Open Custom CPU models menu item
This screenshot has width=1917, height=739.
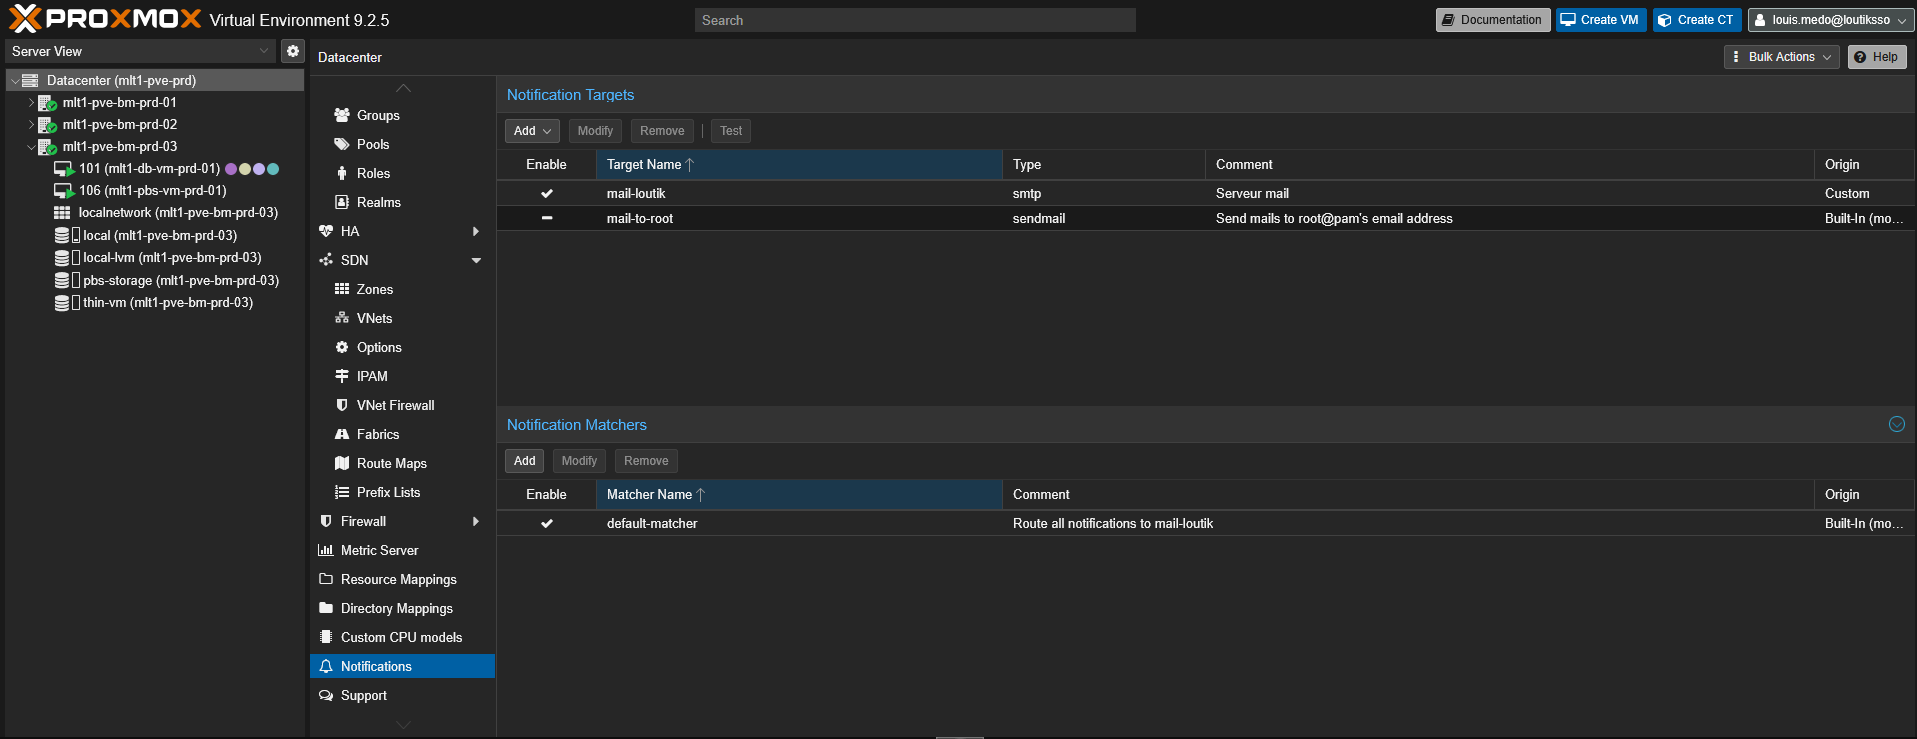[x=403, y=637]
